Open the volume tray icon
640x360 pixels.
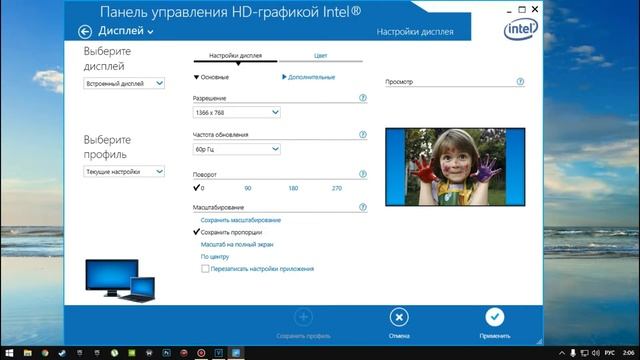pos(596,353)
